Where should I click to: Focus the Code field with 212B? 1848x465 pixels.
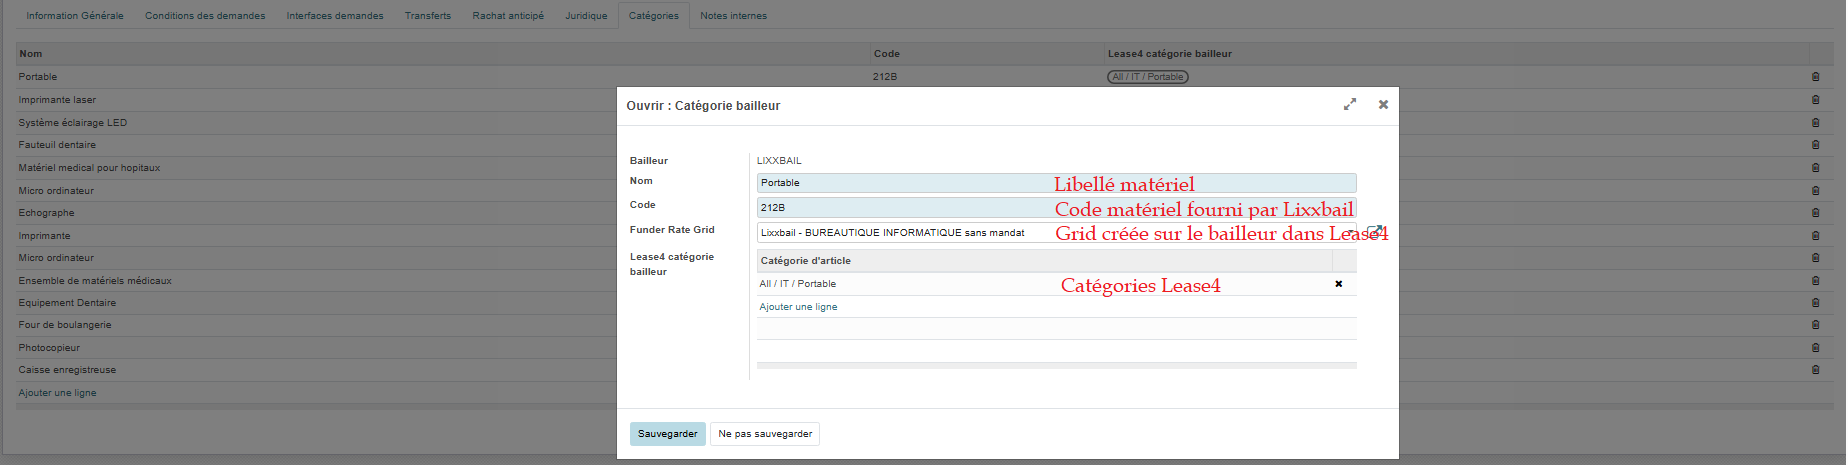[x=900, y=208]
